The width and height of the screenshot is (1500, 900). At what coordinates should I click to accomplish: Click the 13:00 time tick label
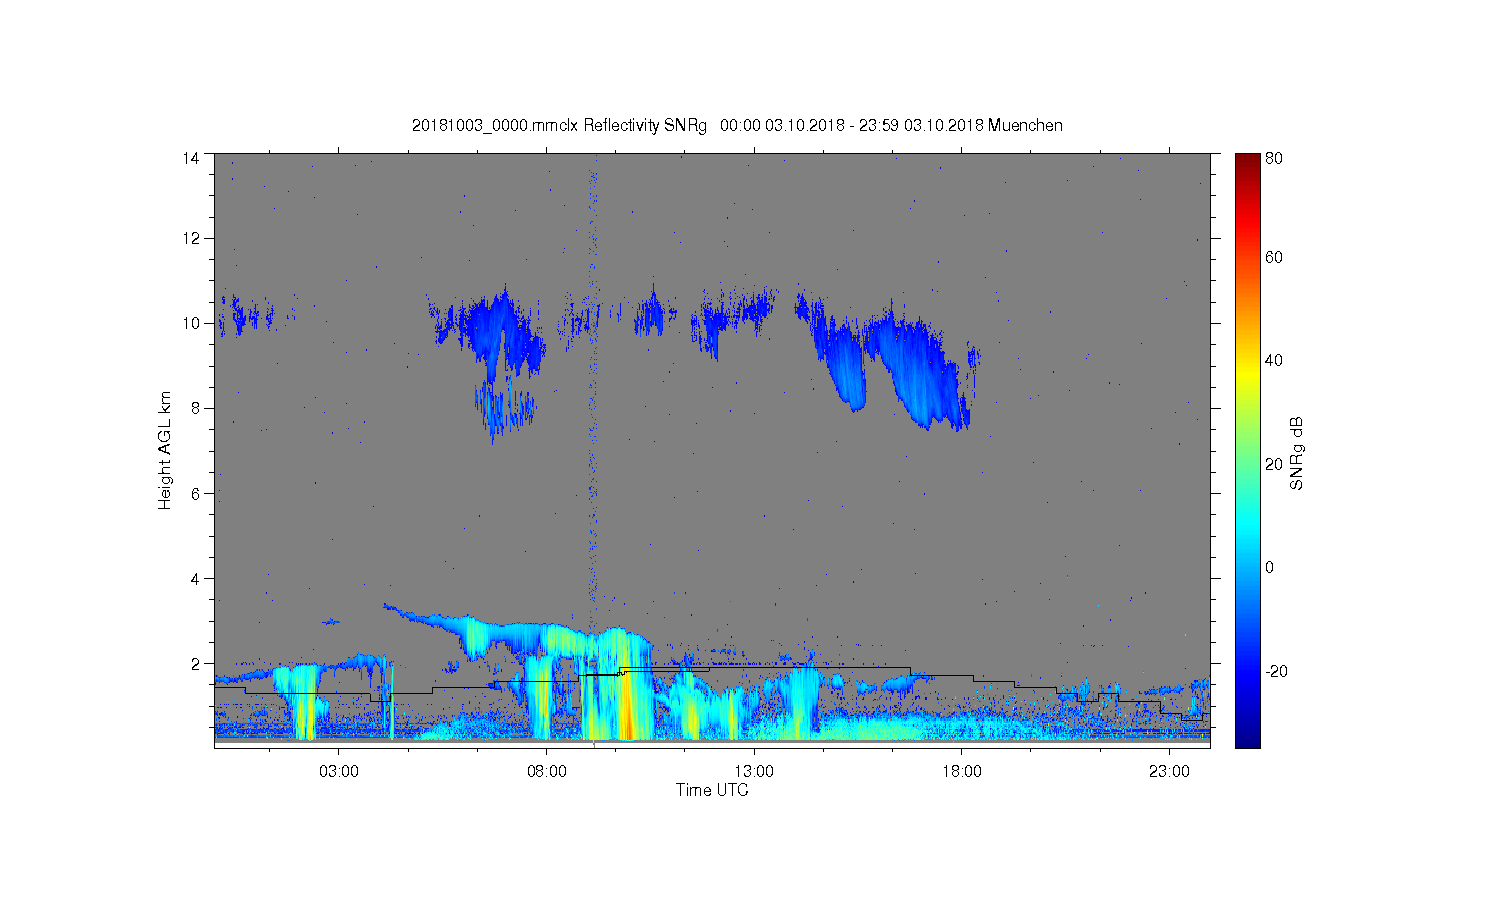click(754, 772)
